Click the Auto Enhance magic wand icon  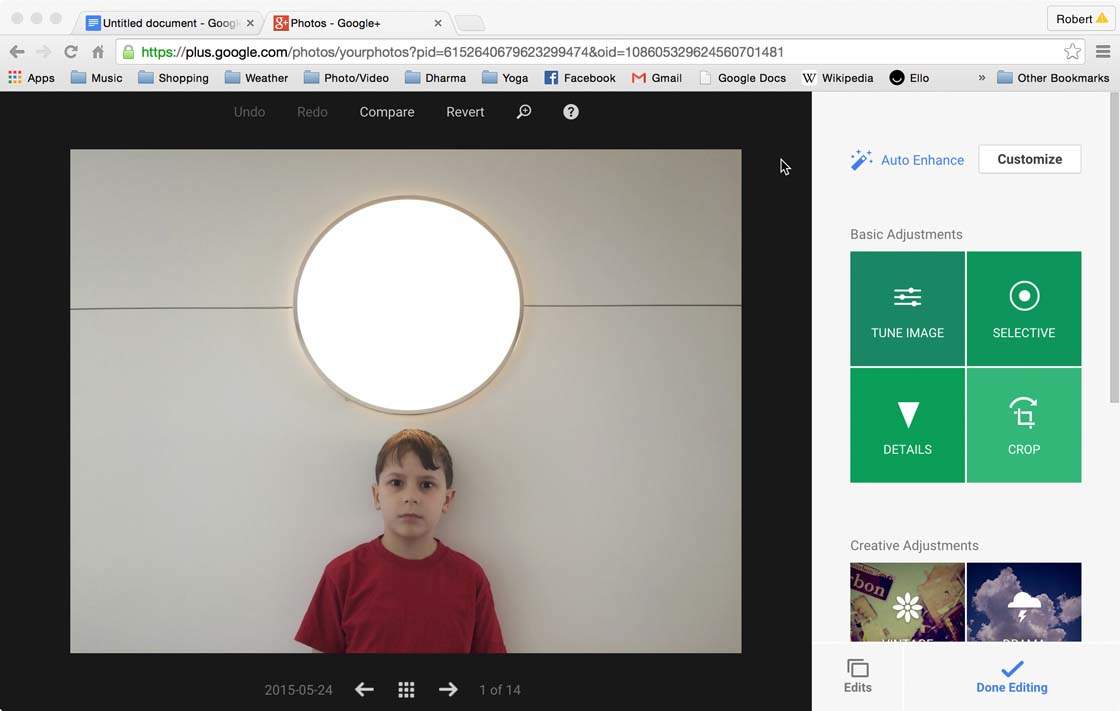pyautogui.click(x=861, y=158)
